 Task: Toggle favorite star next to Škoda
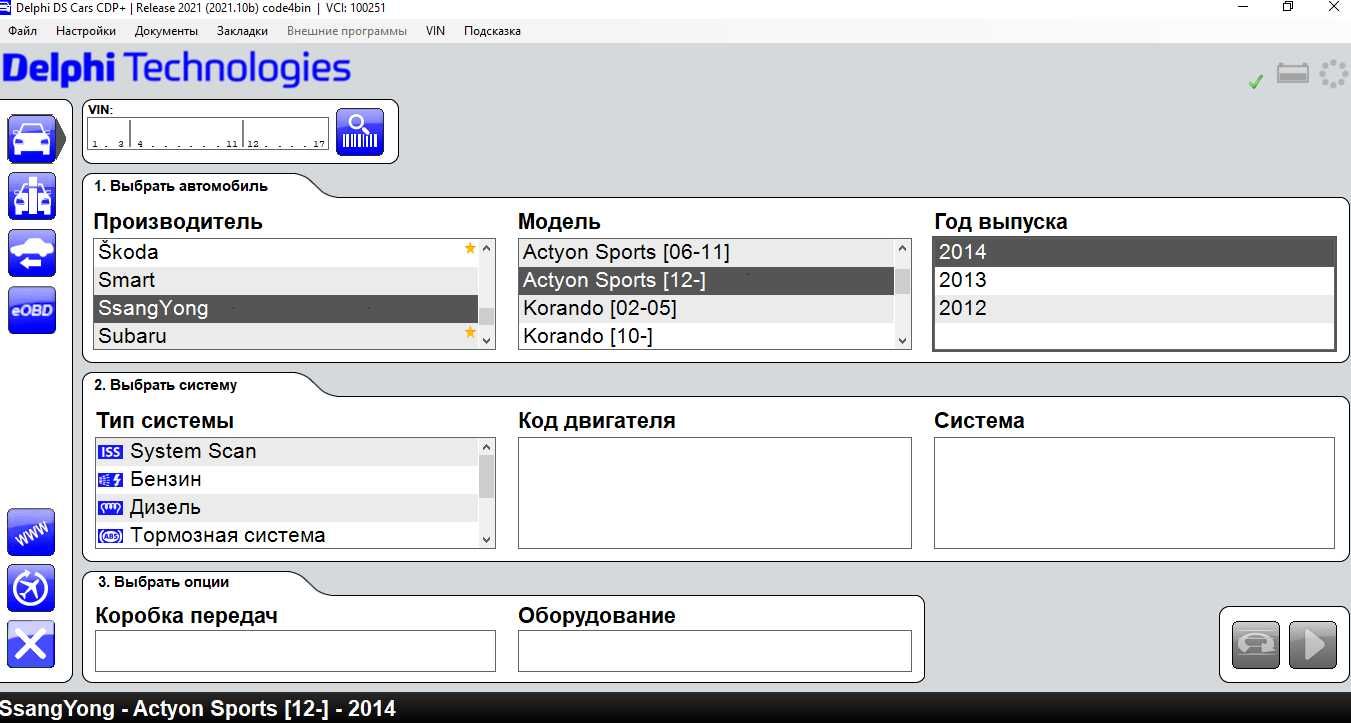pos(470,248)
